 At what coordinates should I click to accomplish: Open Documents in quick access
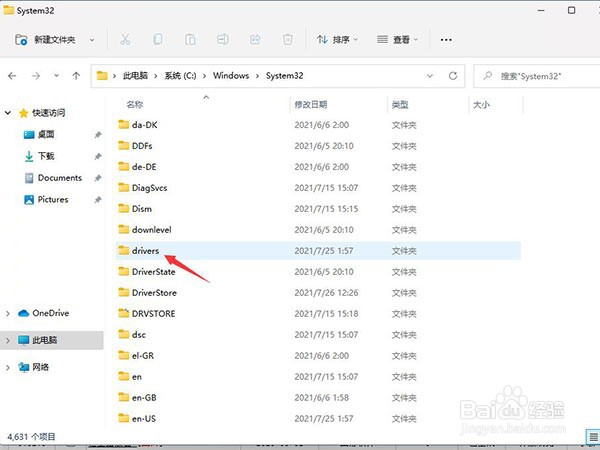pyautogui.click(x=53, y=178)
